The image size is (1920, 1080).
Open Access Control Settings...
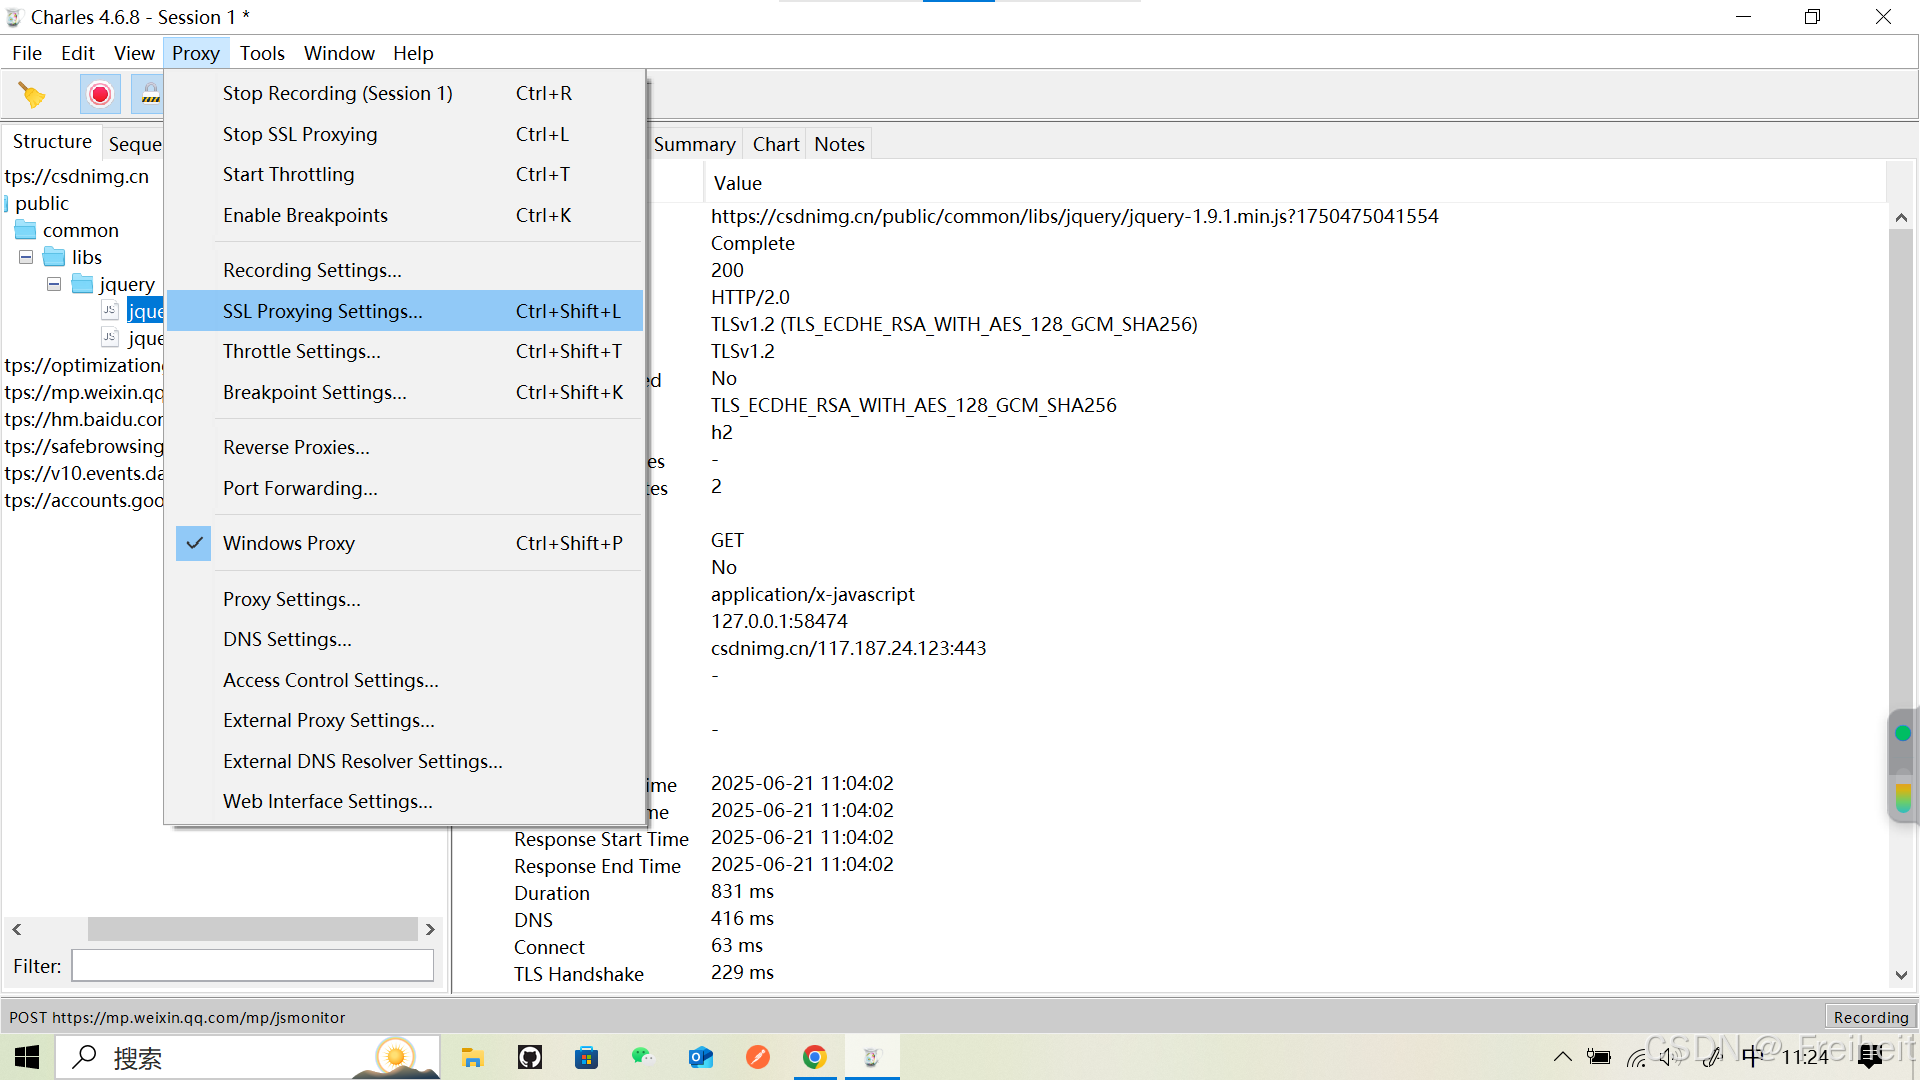pyautogui.click(x=404, y=680)
